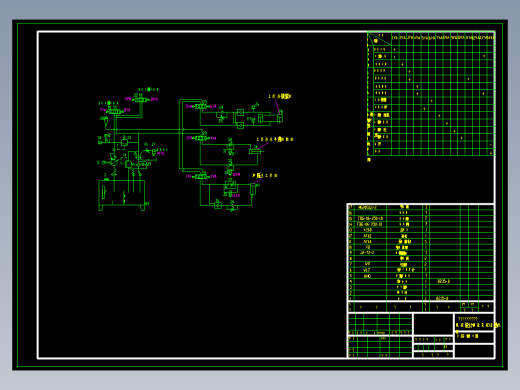
Task: Select the topmost solenoid directional valve symbol
Action: point(140,99)
